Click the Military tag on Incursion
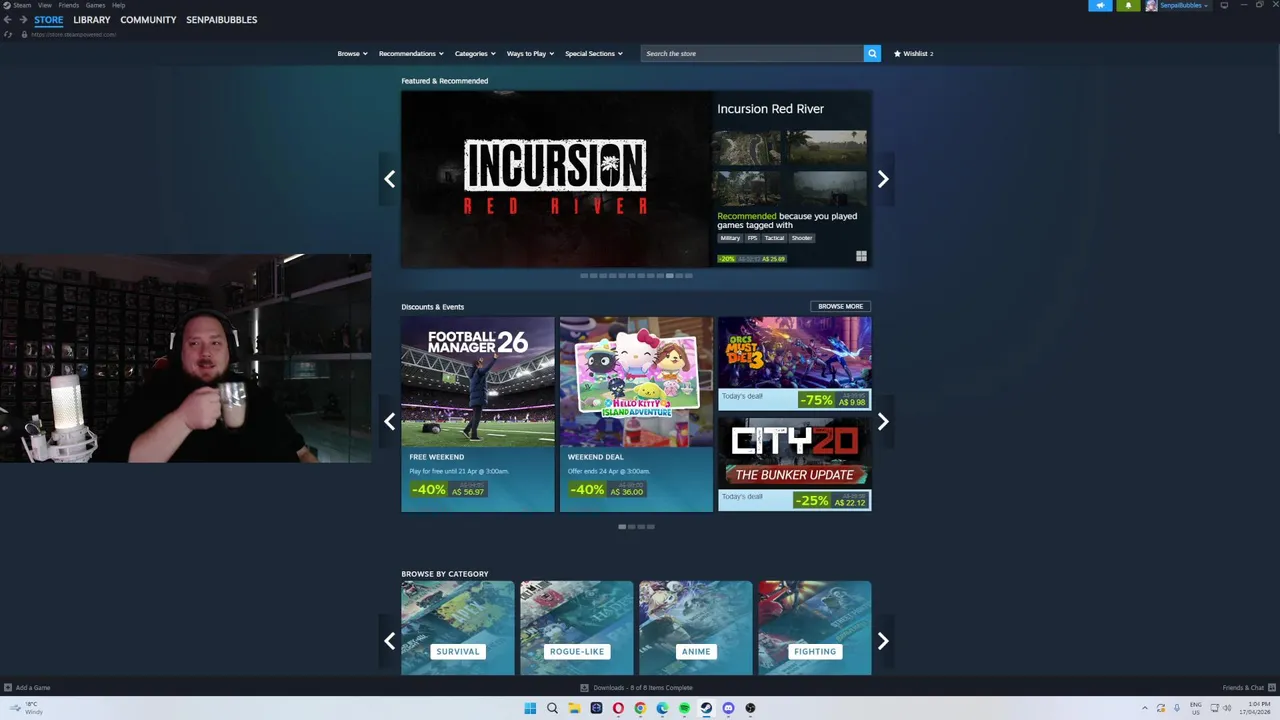Image resolution: width=1280 pixels, height=720 pixels. point(730,238)
